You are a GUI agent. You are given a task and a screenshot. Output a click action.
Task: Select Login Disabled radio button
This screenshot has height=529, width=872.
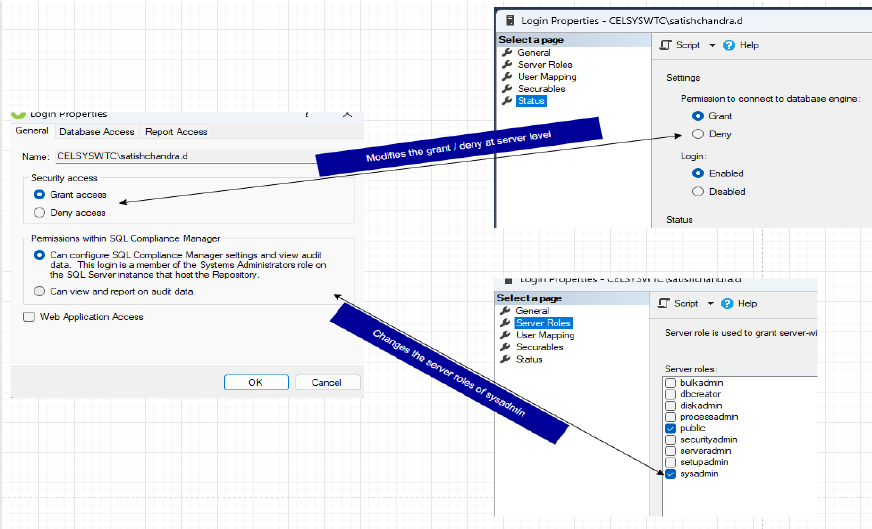point(698,191)
